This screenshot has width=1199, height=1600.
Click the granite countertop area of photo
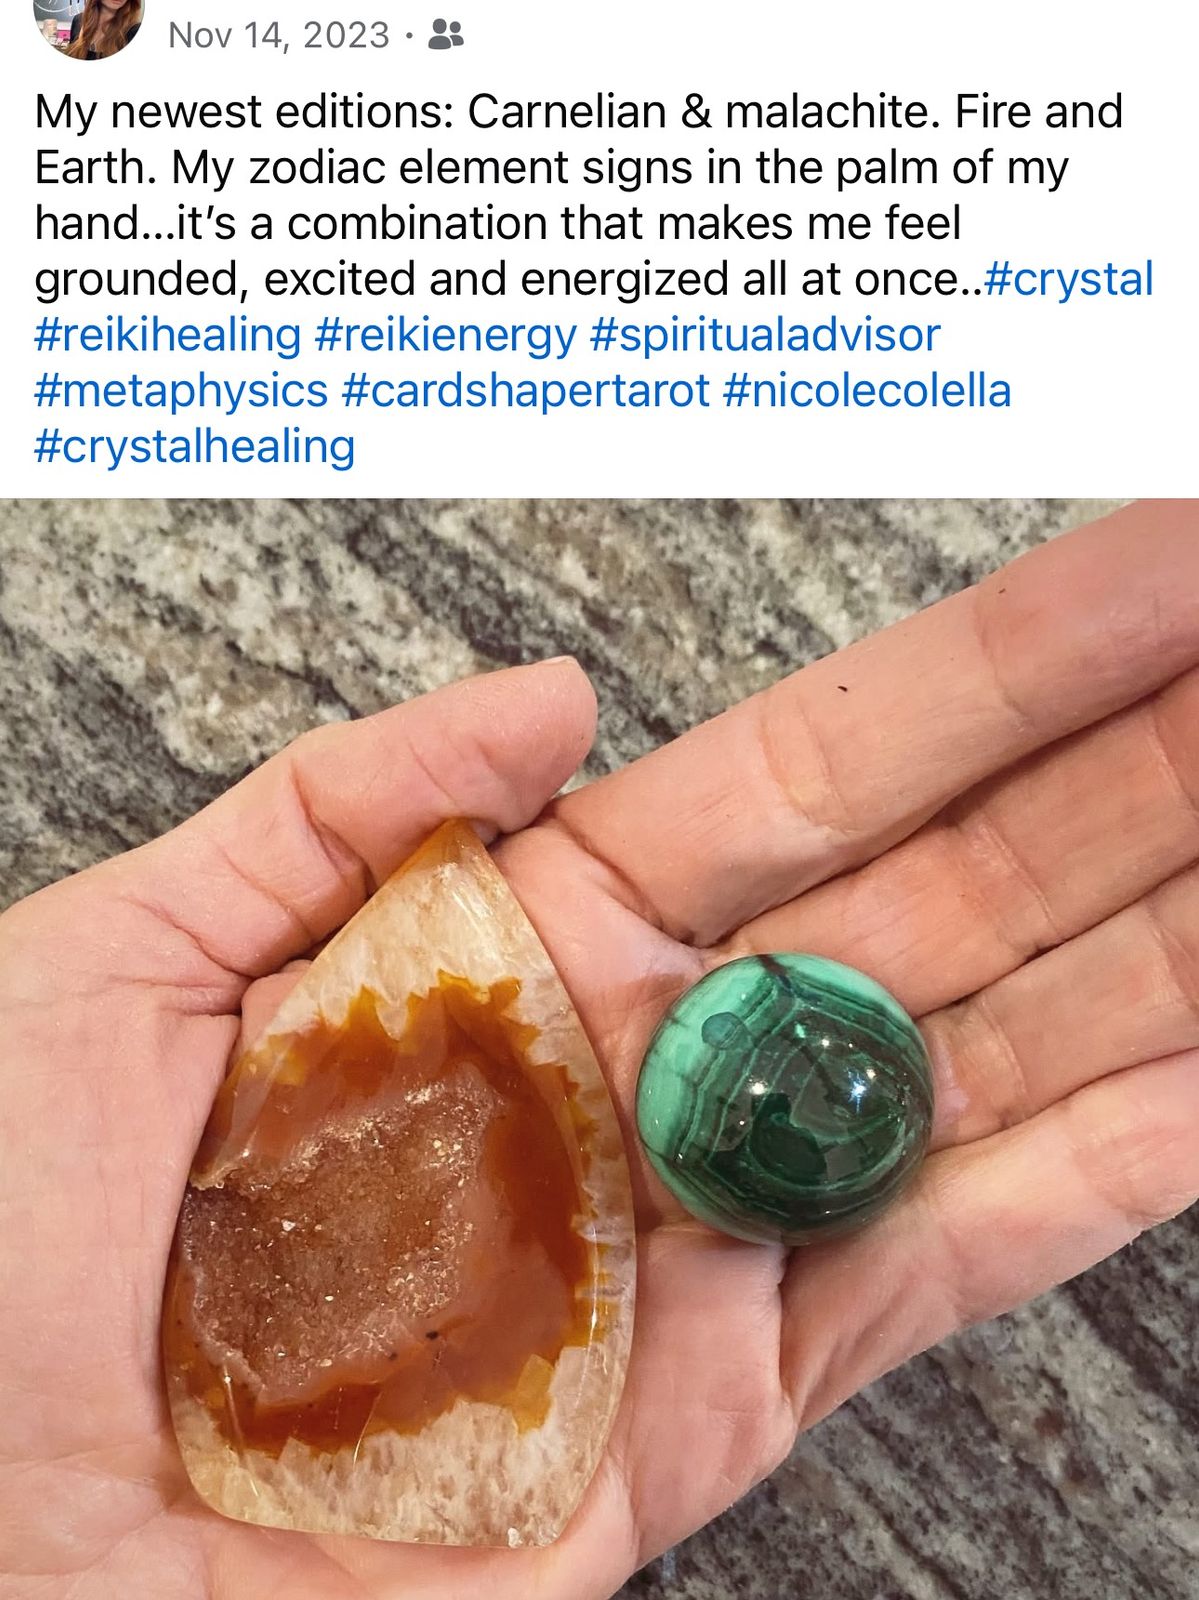tap(250, 600)
